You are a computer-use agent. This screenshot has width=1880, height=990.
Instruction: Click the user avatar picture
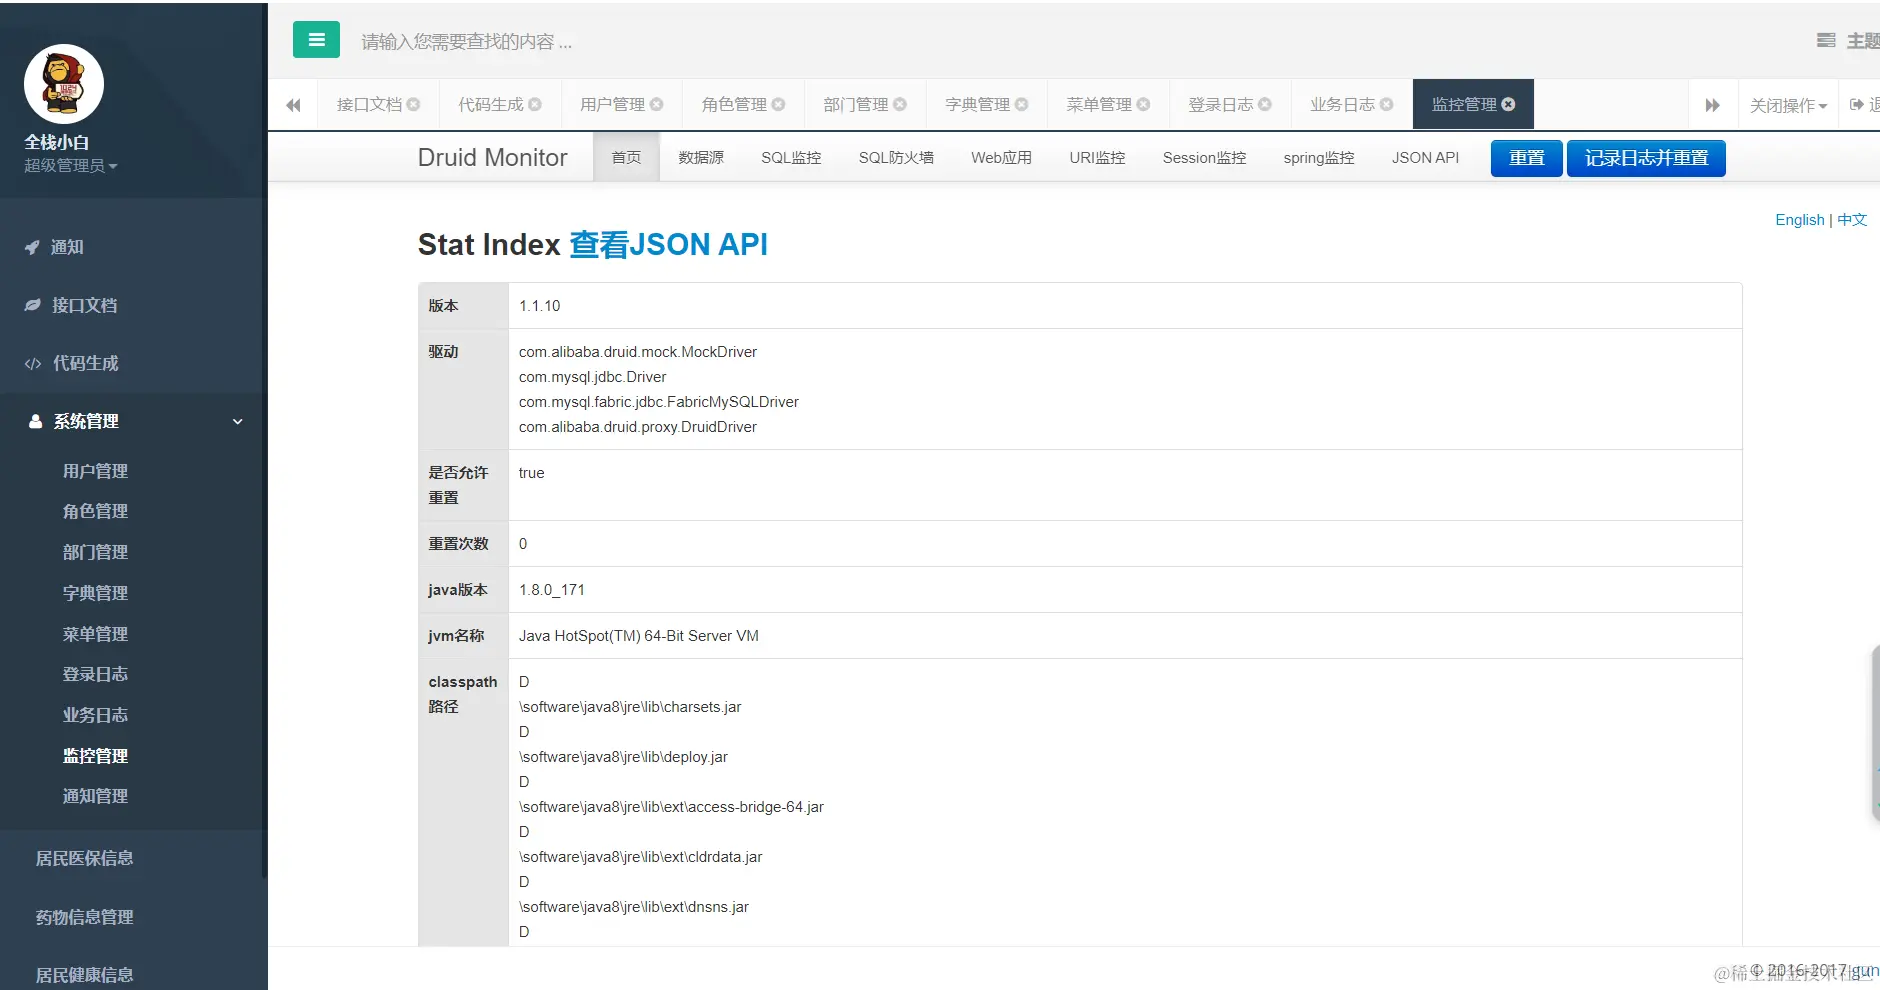[x=64, y=84]
